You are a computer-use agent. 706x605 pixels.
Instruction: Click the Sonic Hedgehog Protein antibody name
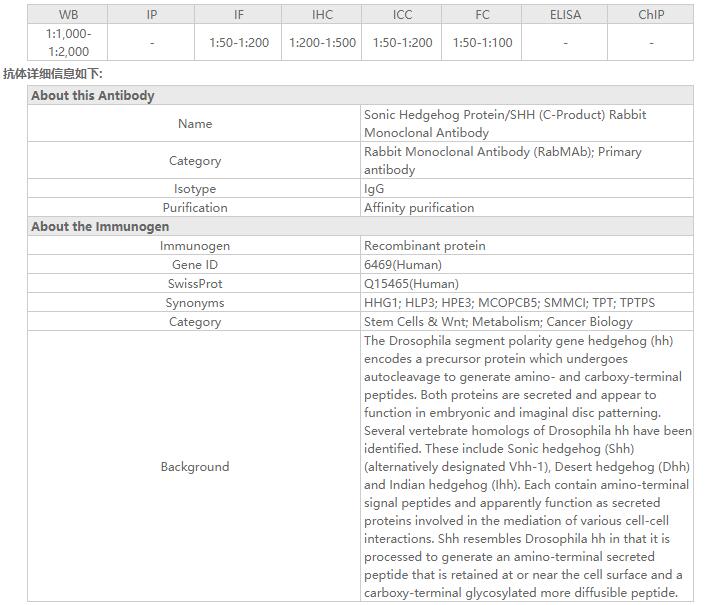505,124
